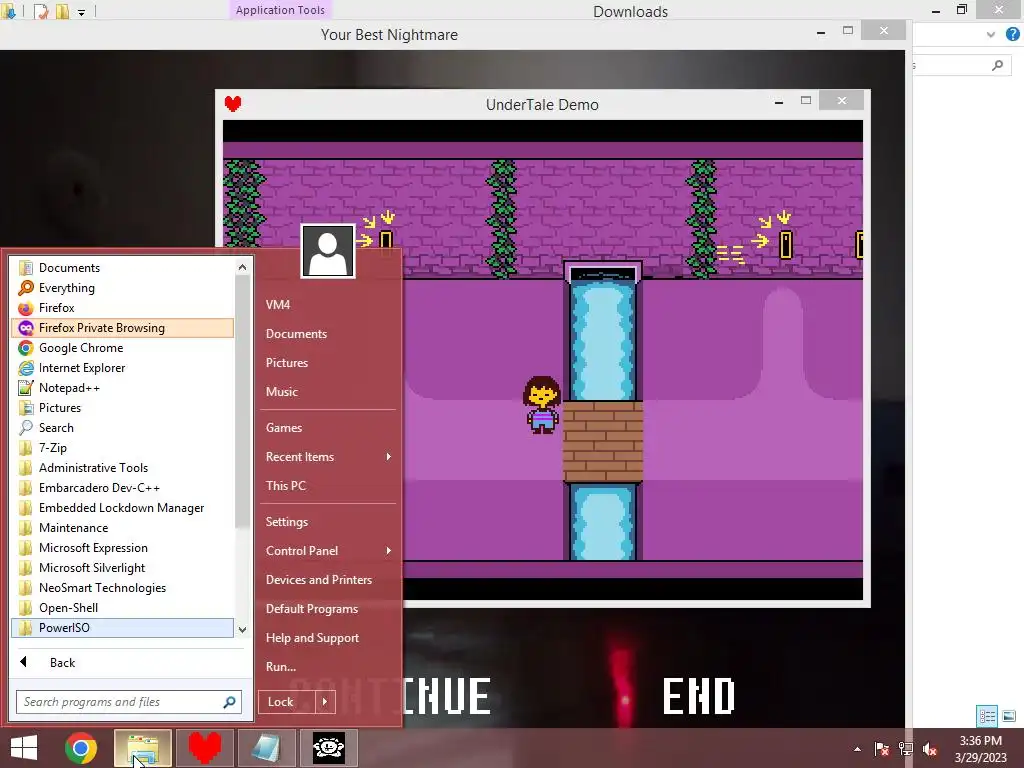This screenshot has height=768, width=1024.
Task: Open Google Chrome from programs list
Action: tap(123, 348)
